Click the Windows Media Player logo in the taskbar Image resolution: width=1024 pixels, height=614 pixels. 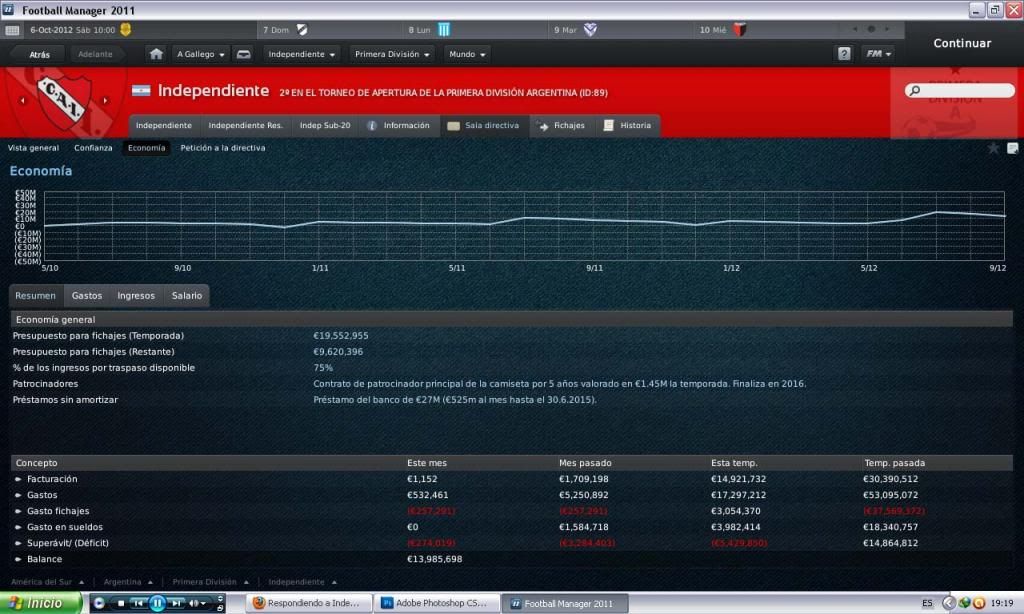99,603
